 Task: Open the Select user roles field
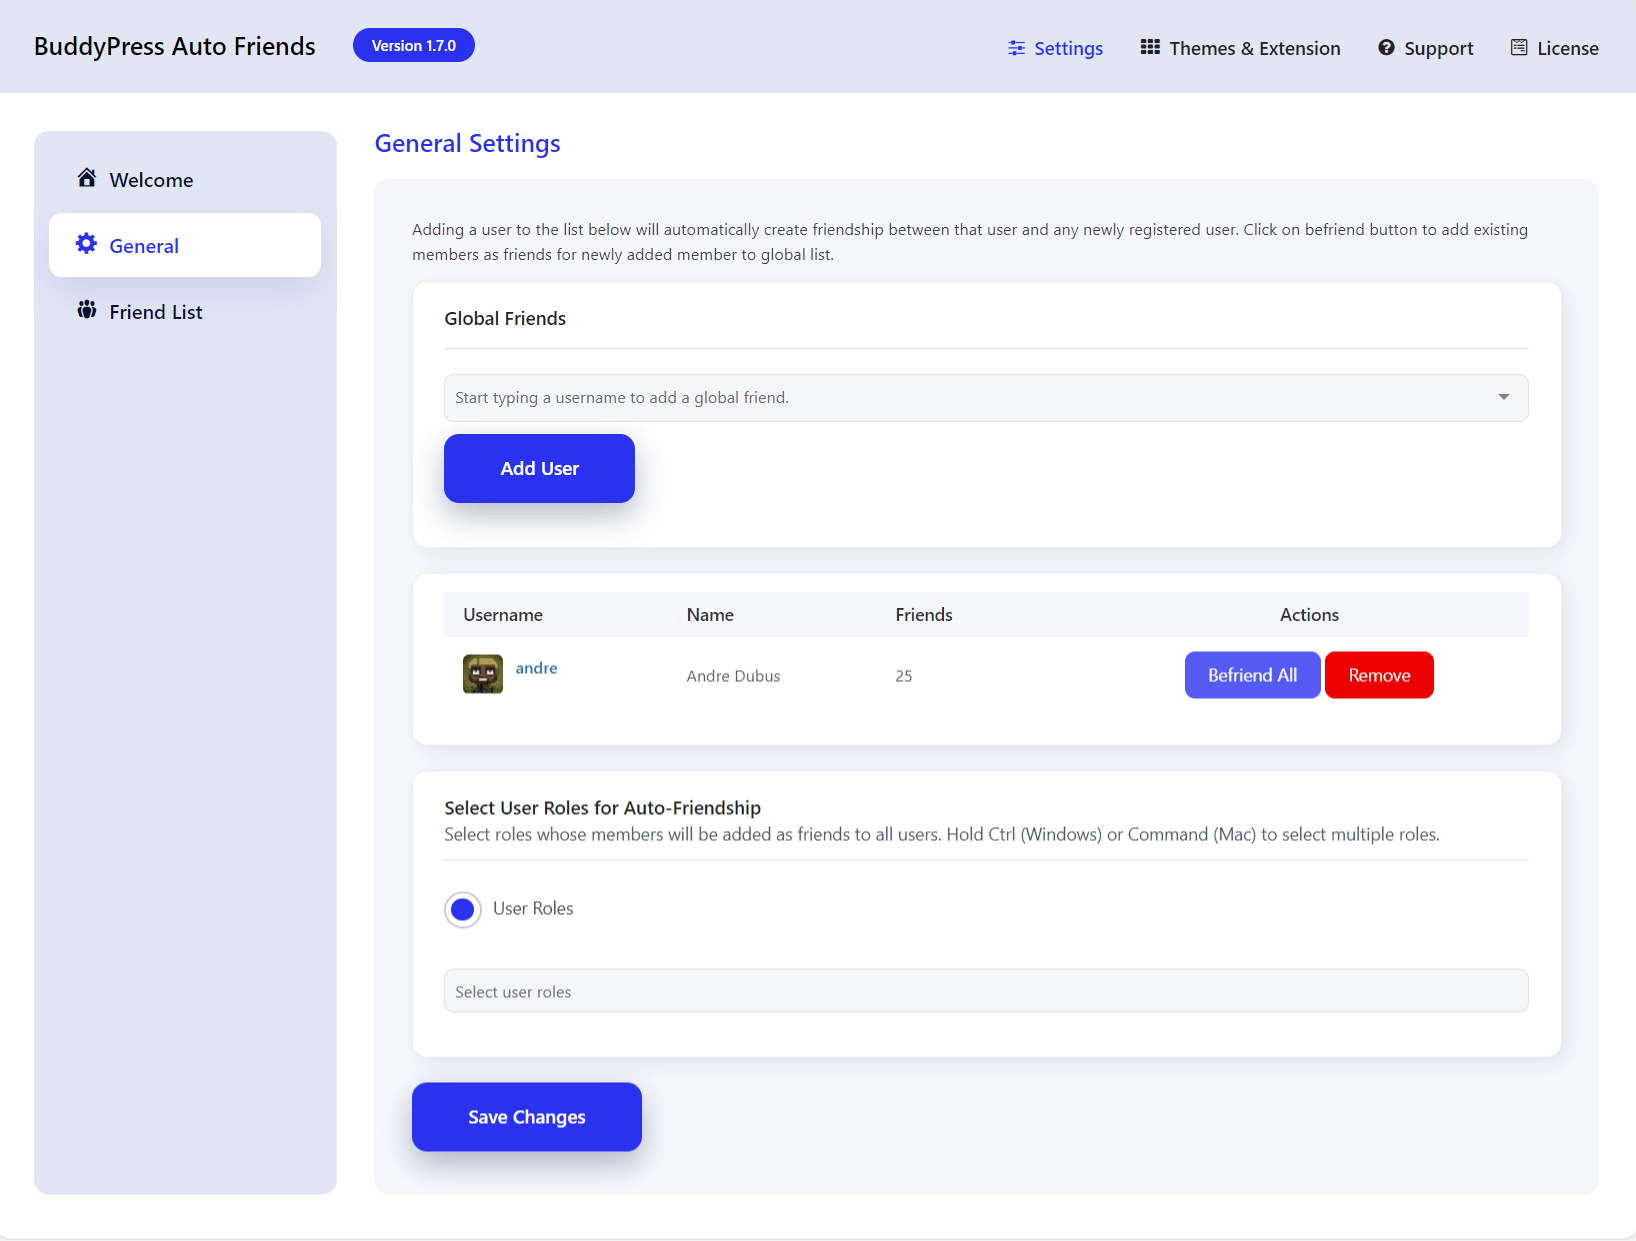coord(985,991)
